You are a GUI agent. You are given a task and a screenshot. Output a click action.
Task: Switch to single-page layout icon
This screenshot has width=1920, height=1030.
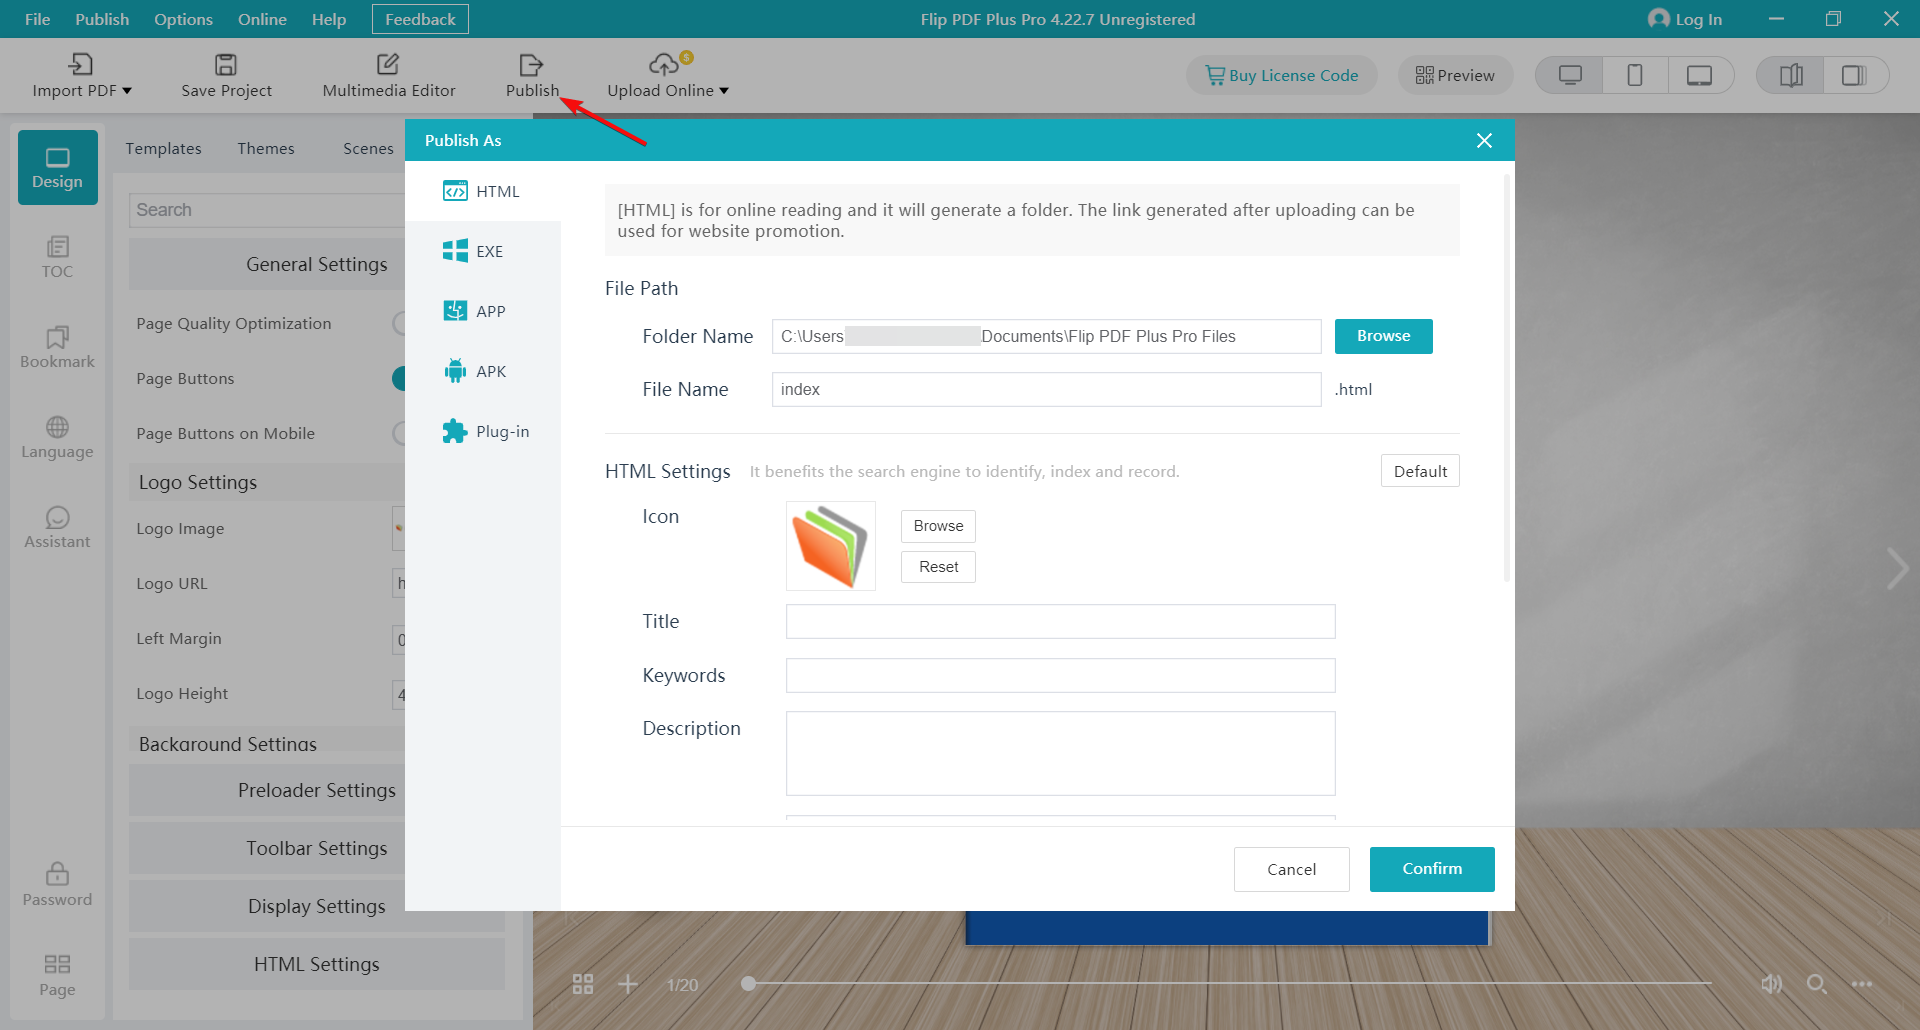point(1855,75)
